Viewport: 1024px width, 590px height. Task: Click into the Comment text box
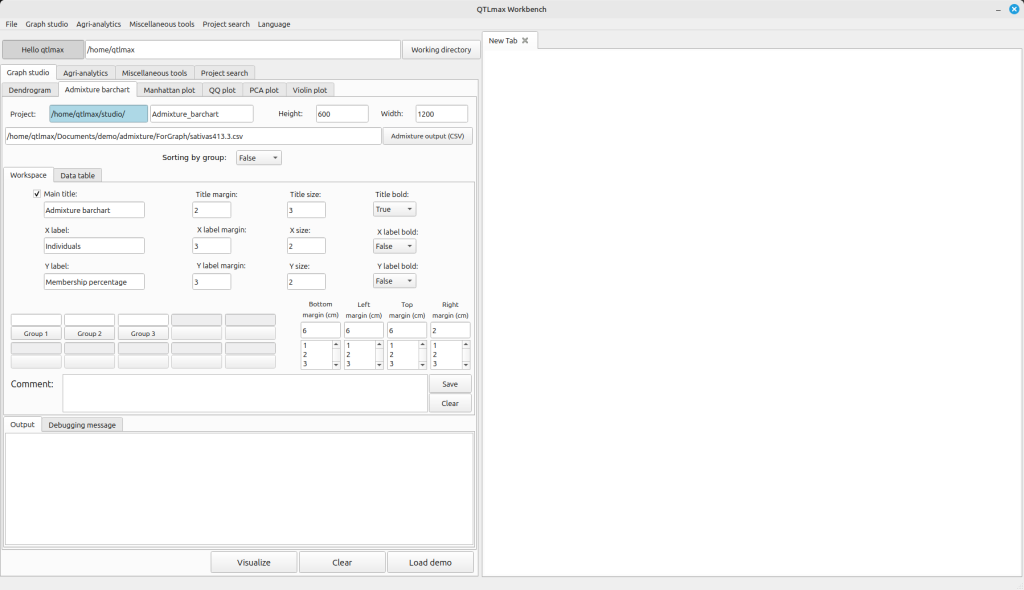[x=244, y=393]
